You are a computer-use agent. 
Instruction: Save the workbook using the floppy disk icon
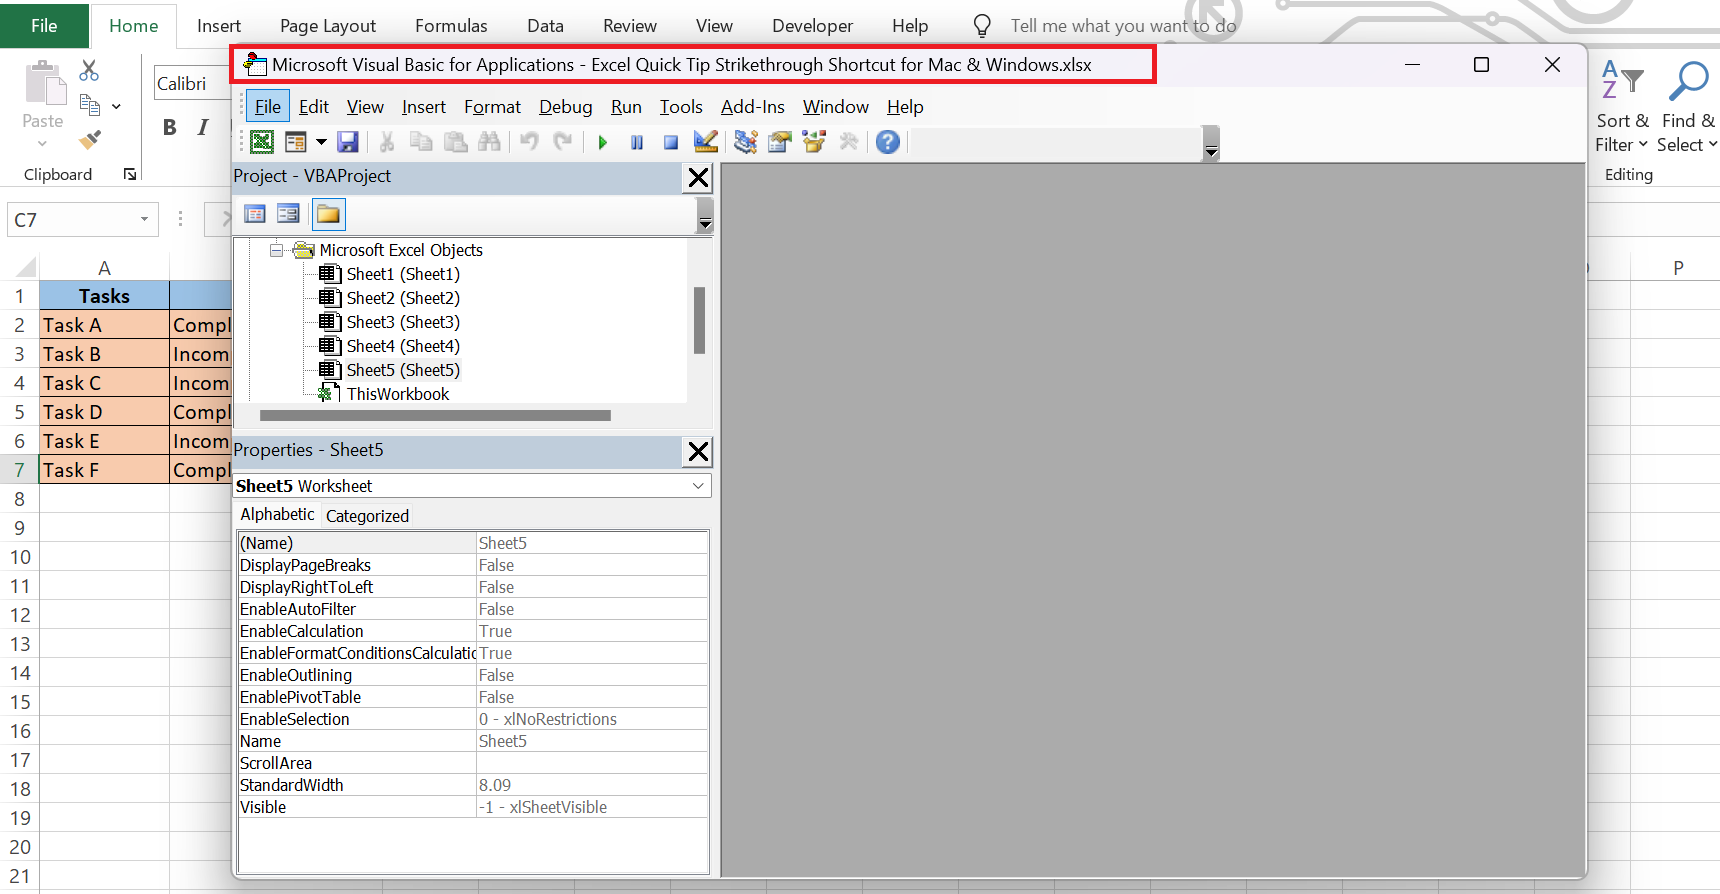pyautogui.click(x=347, y=142)
